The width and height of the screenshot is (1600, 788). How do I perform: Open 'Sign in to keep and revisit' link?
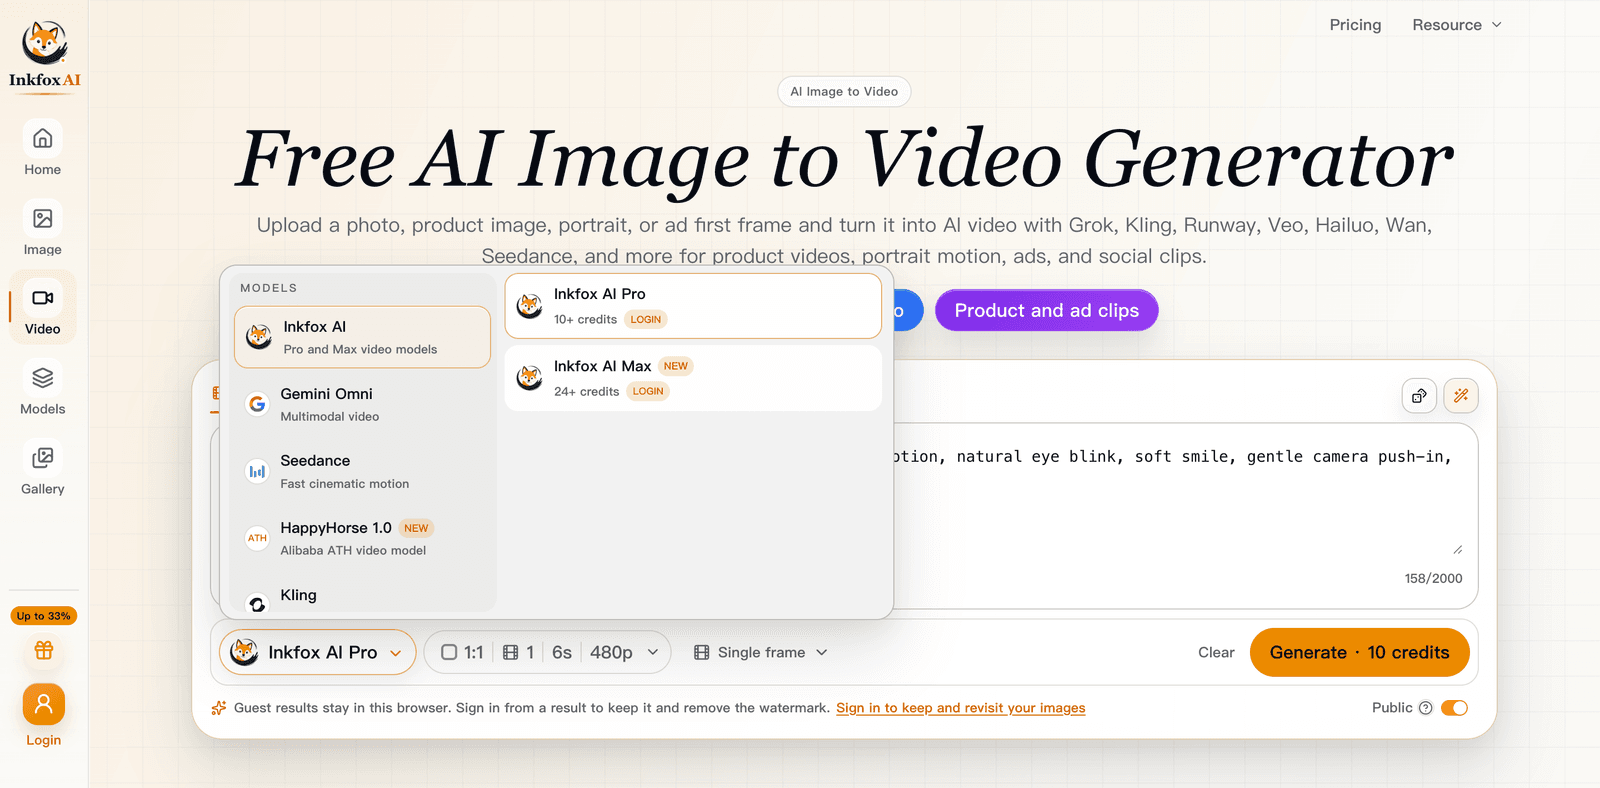coord(960,708)
